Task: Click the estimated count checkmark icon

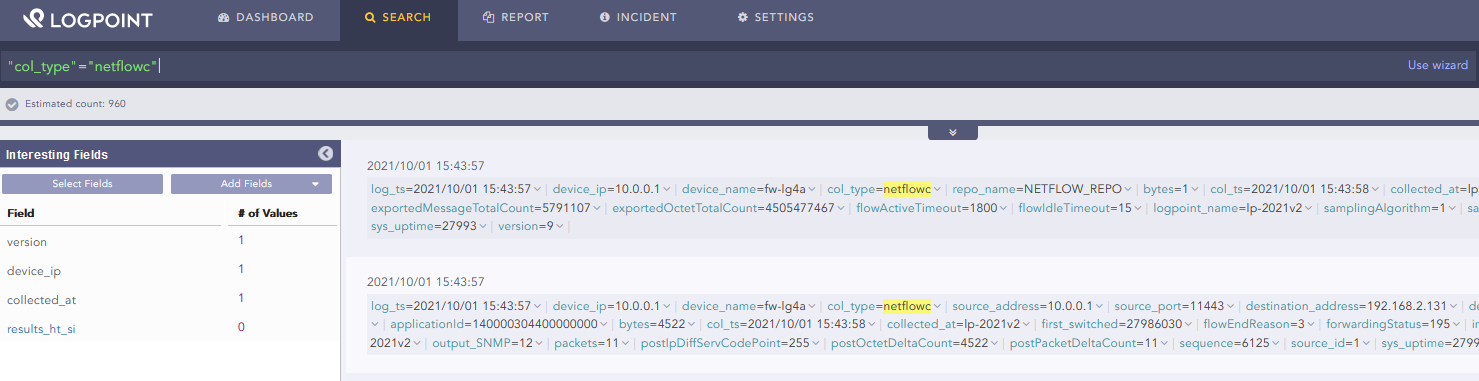Action: [12, 104]
